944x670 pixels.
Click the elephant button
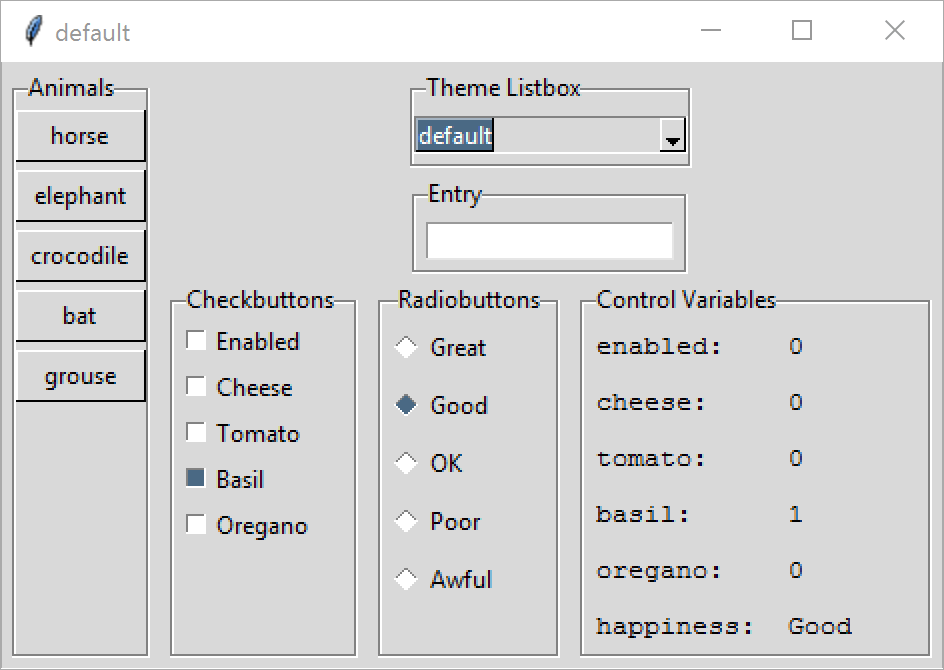pos(80,196)
